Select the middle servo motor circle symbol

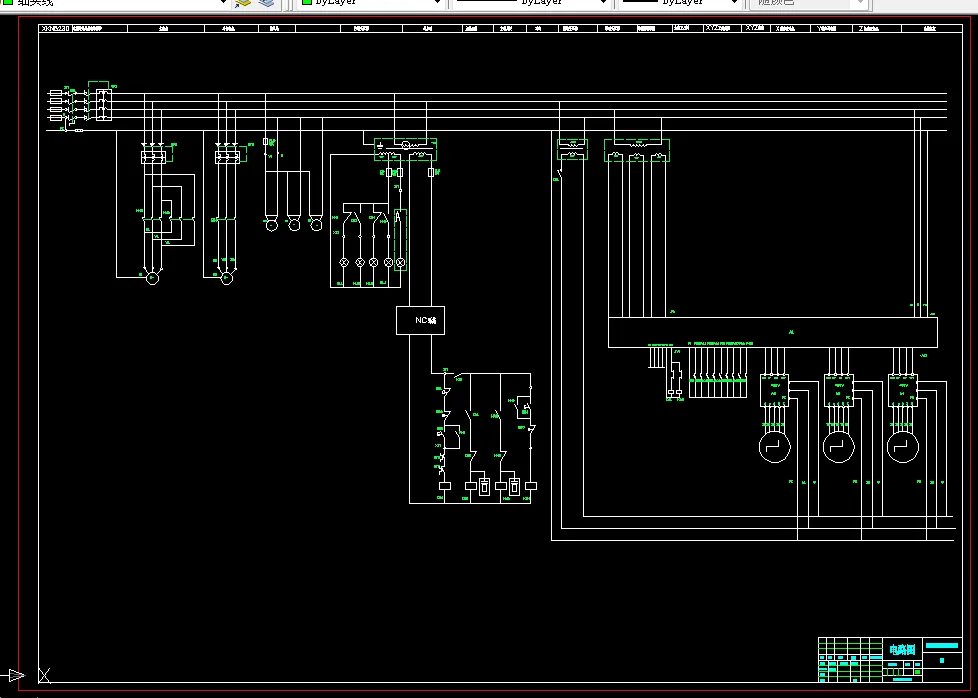[838, 447]
